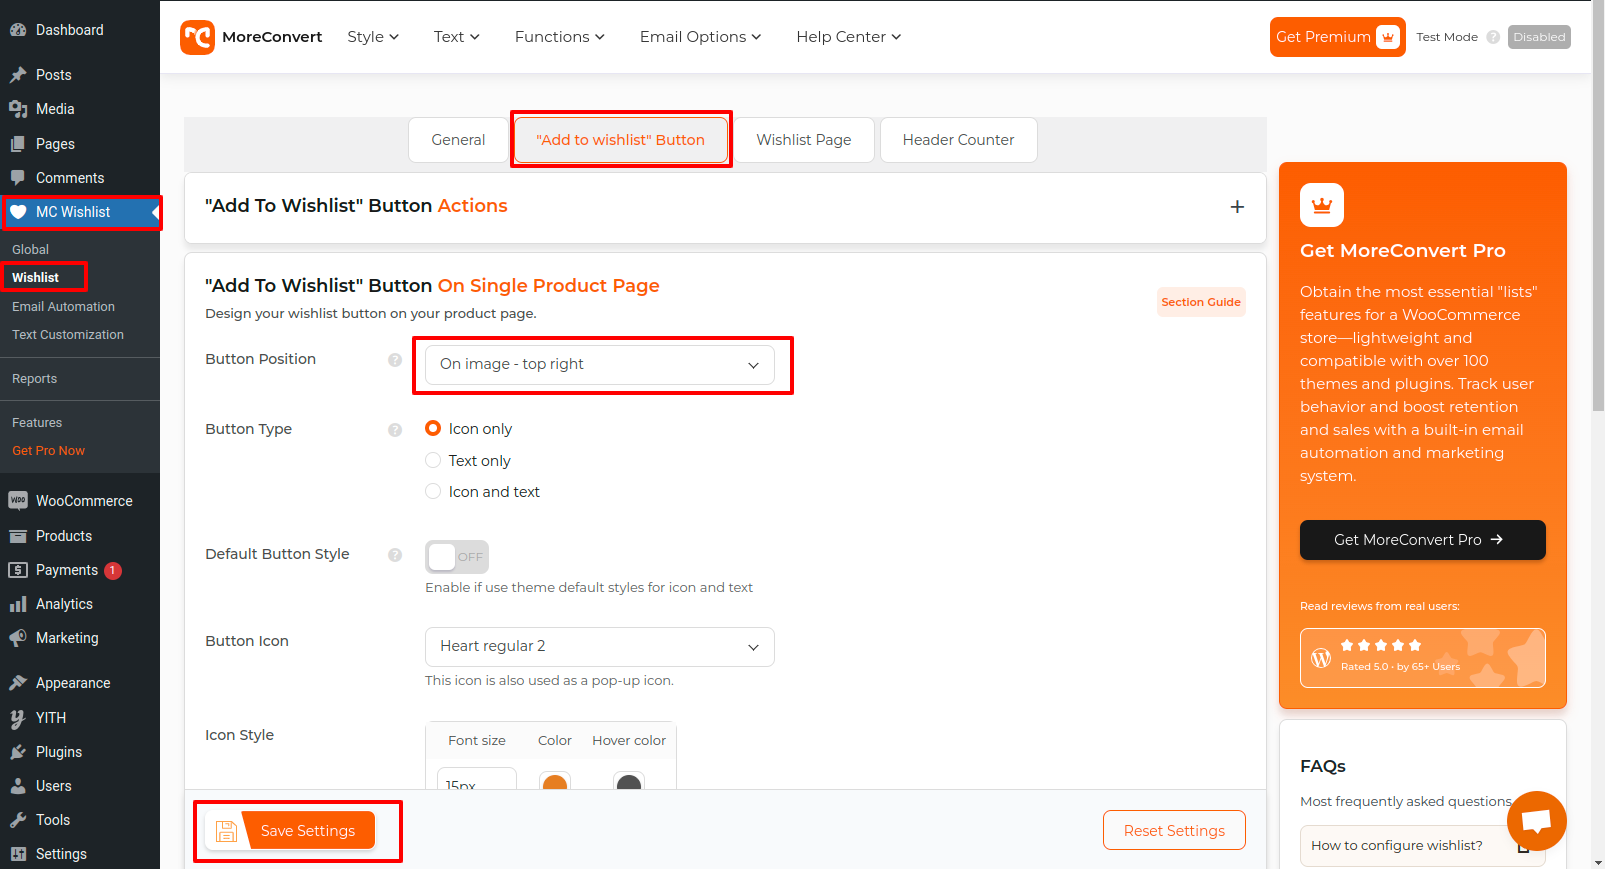Select the Text only radio button
Viewport: 1605px width, 869px height.
(433, 460)
